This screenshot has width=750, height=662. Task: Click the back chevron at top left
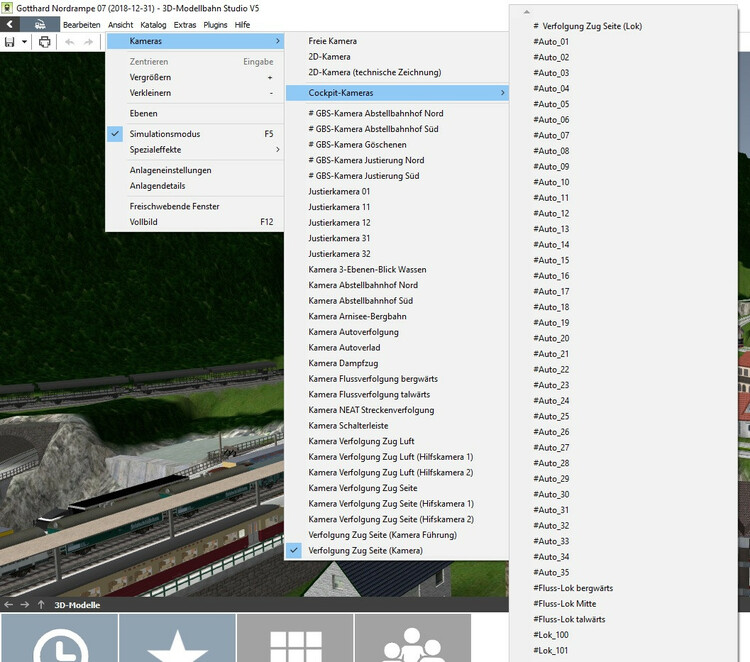pos(9,24)
